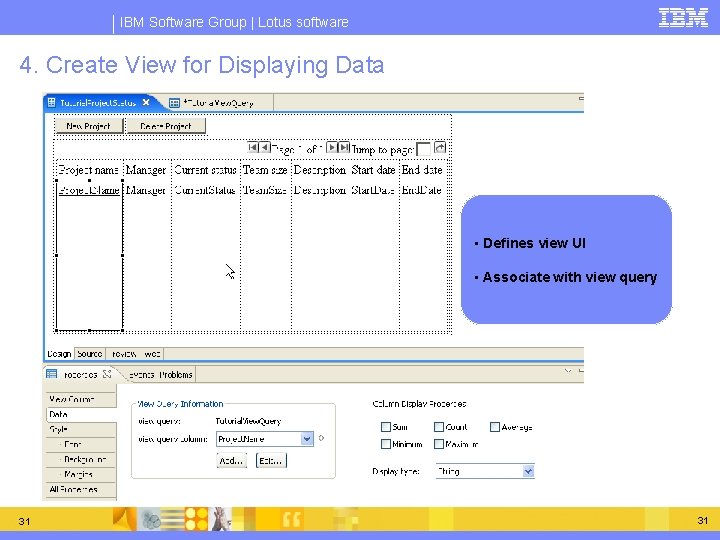
Task: Go to next page in pager
Action: (332, 147)
